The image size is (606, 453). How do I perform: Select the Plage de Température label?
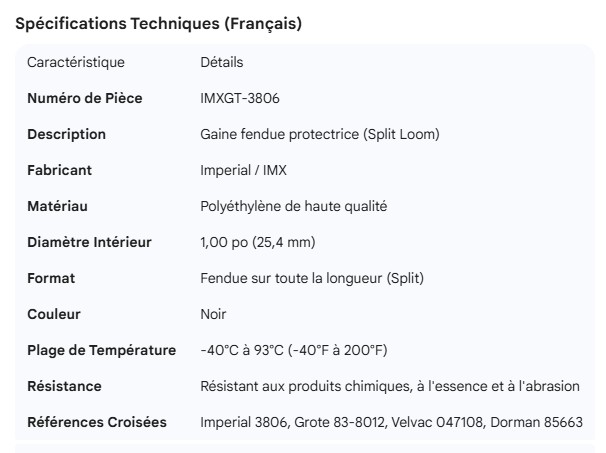[x=101, y=351]
